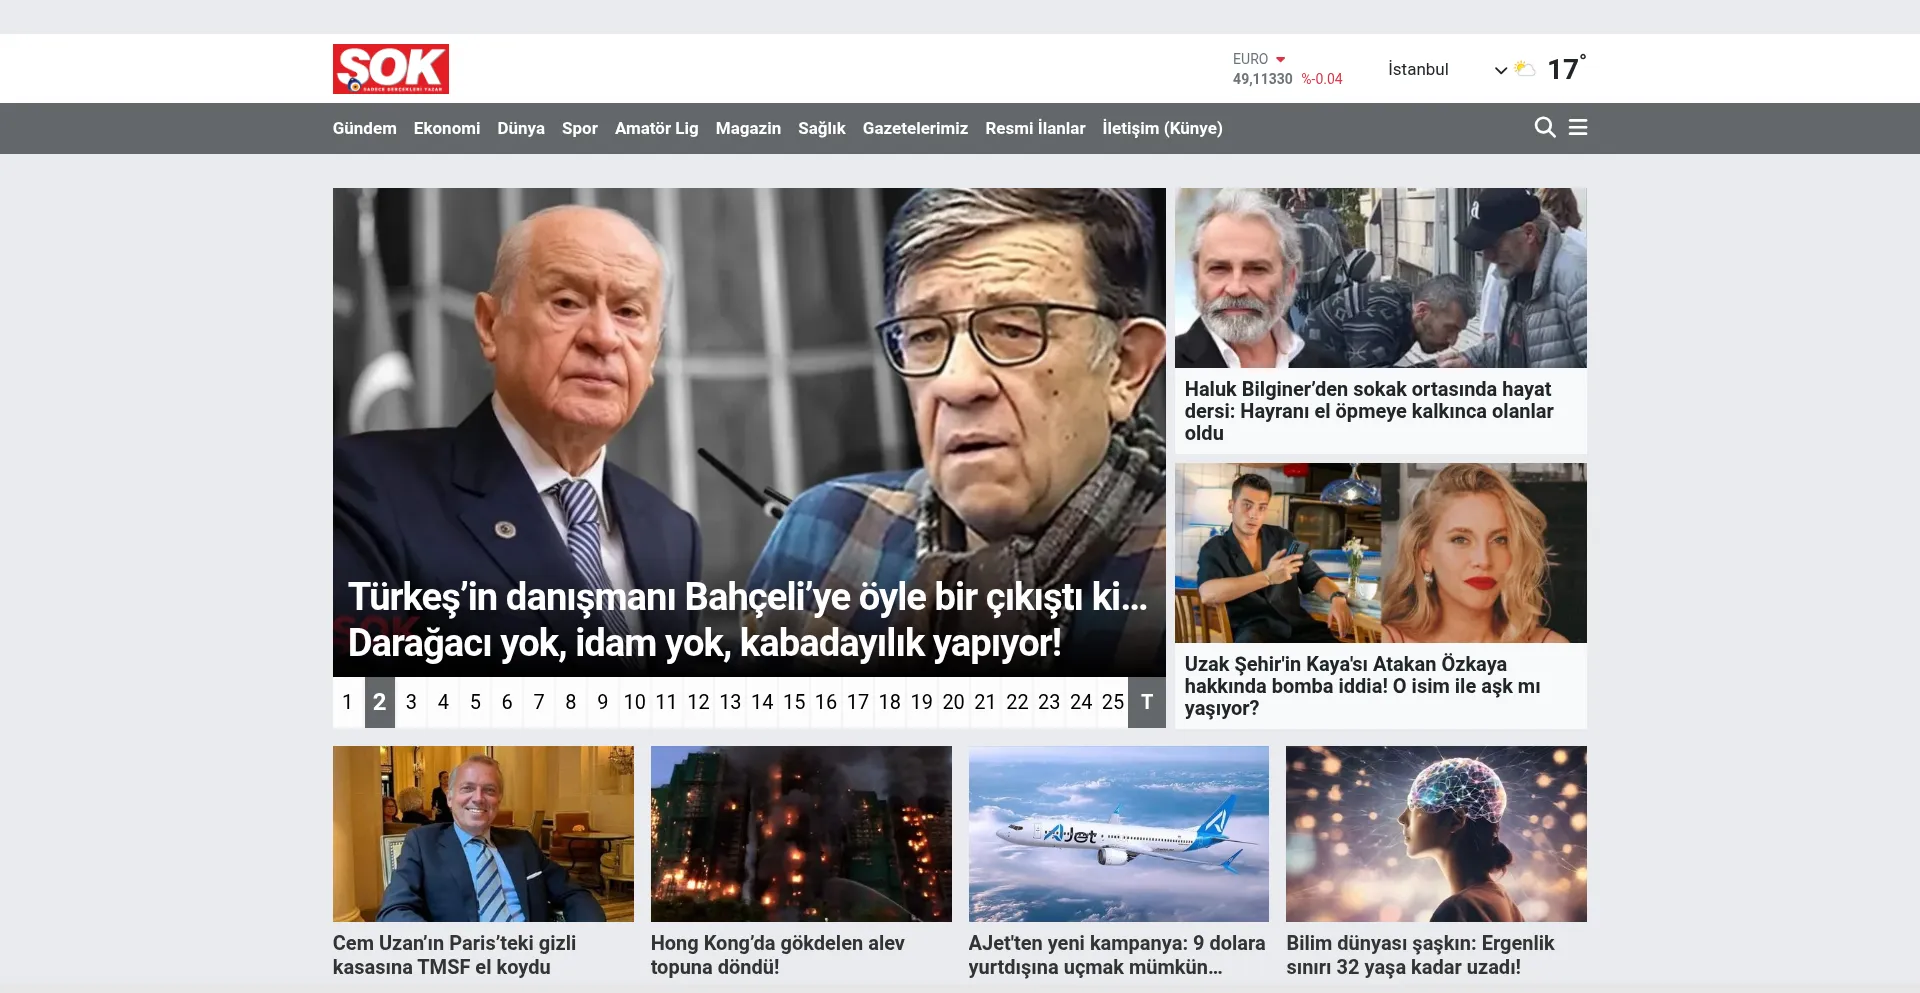1920x993 pixels.
Task: Read the Haluk Bilginer hayat dersi article
Action: click(1368, 411)
